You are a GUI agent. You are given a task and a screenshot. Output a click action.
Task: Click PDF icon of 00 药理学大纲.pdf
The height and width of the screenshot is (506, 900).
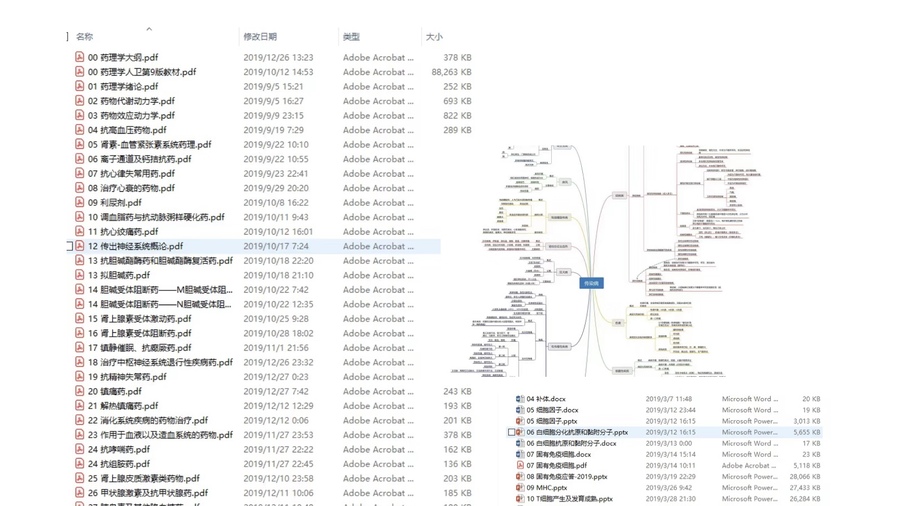(80, 58)
